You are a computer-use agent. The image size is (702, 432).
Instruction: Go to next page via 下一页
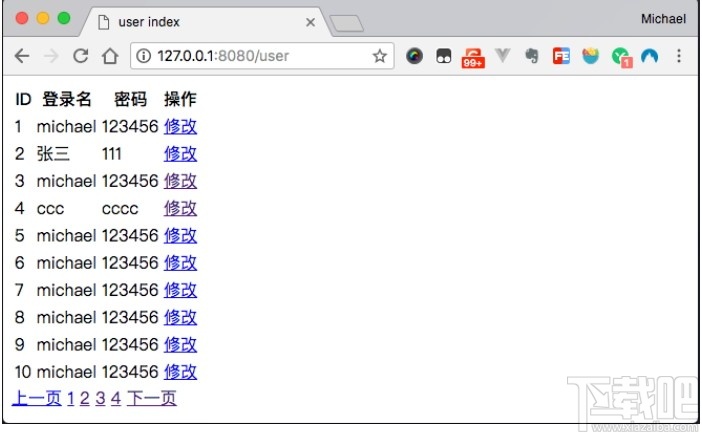[152, 398]
